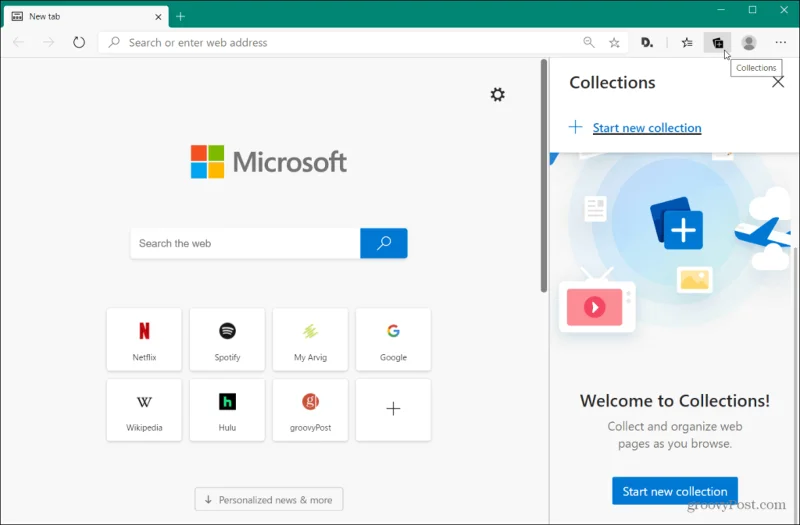Click the Collections pane heading
Image resolution: width=800 pixels, height=525 pixels.
[612, 82]
